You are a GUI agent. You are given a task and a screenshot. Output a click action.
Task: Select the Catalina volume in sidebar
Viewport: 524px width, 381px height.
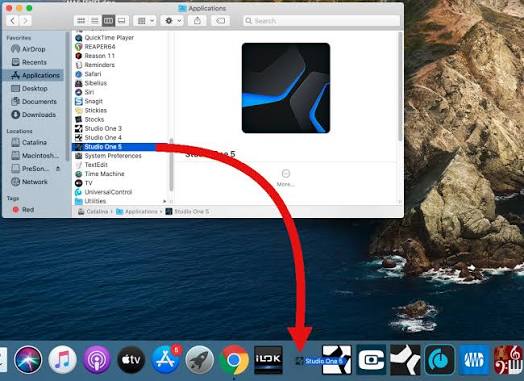point(33,142)
